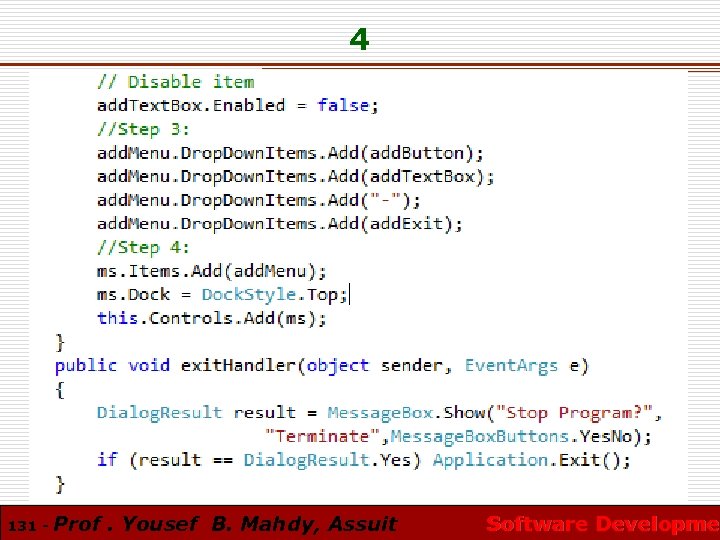
Task: Click the line "addMenu.DropDownItems.Add(addExit);"
Action: tap(280, 224)
